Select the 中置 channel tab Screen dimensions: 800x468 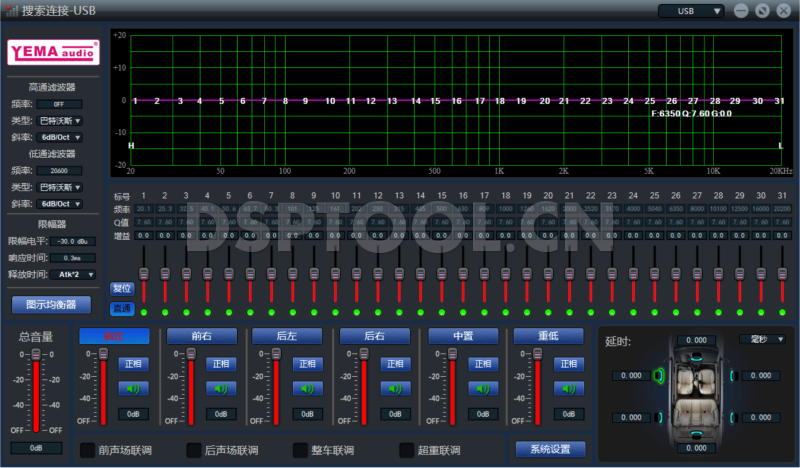[x=463, y=336]
